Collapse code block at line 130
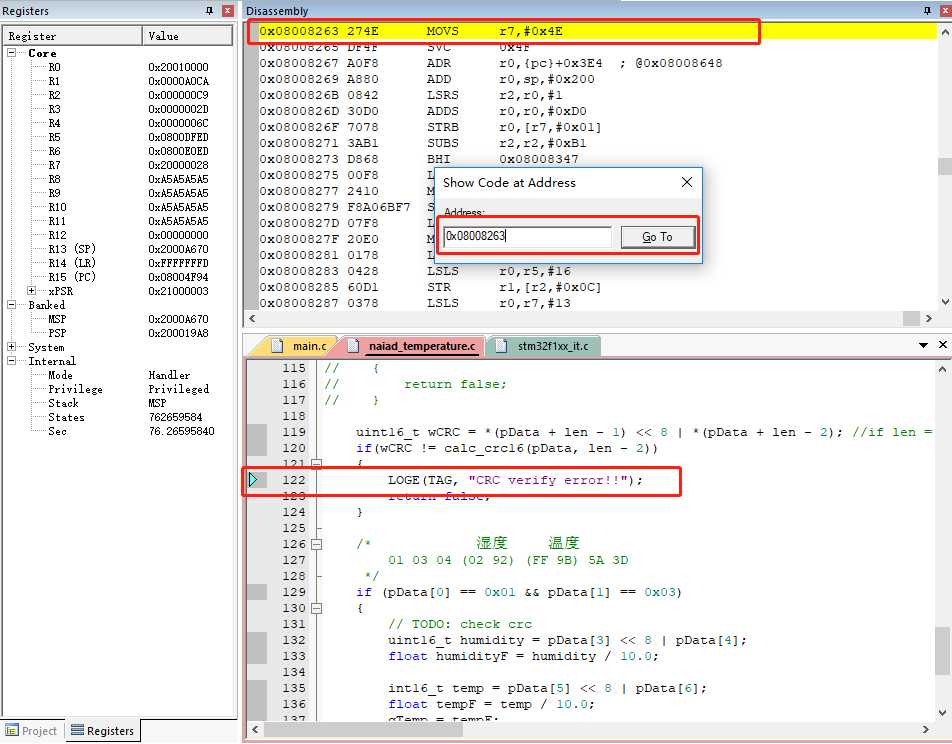952x744 pixels. pos(316,608)
